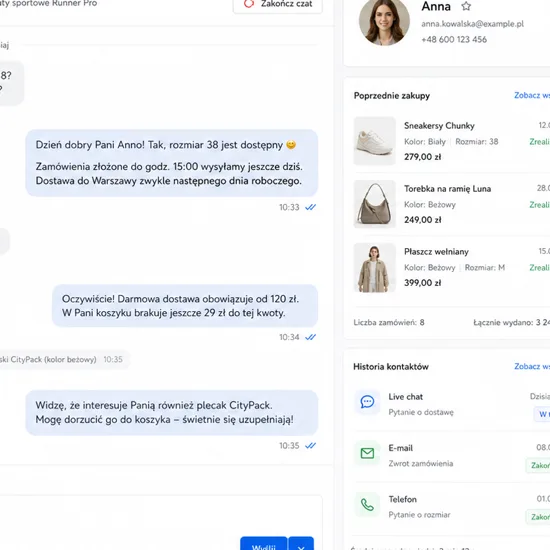The width and height of the screenshot is (550, 550).
Task: Select phone number +48 600 123 456
Action: [x=454, y=39]
